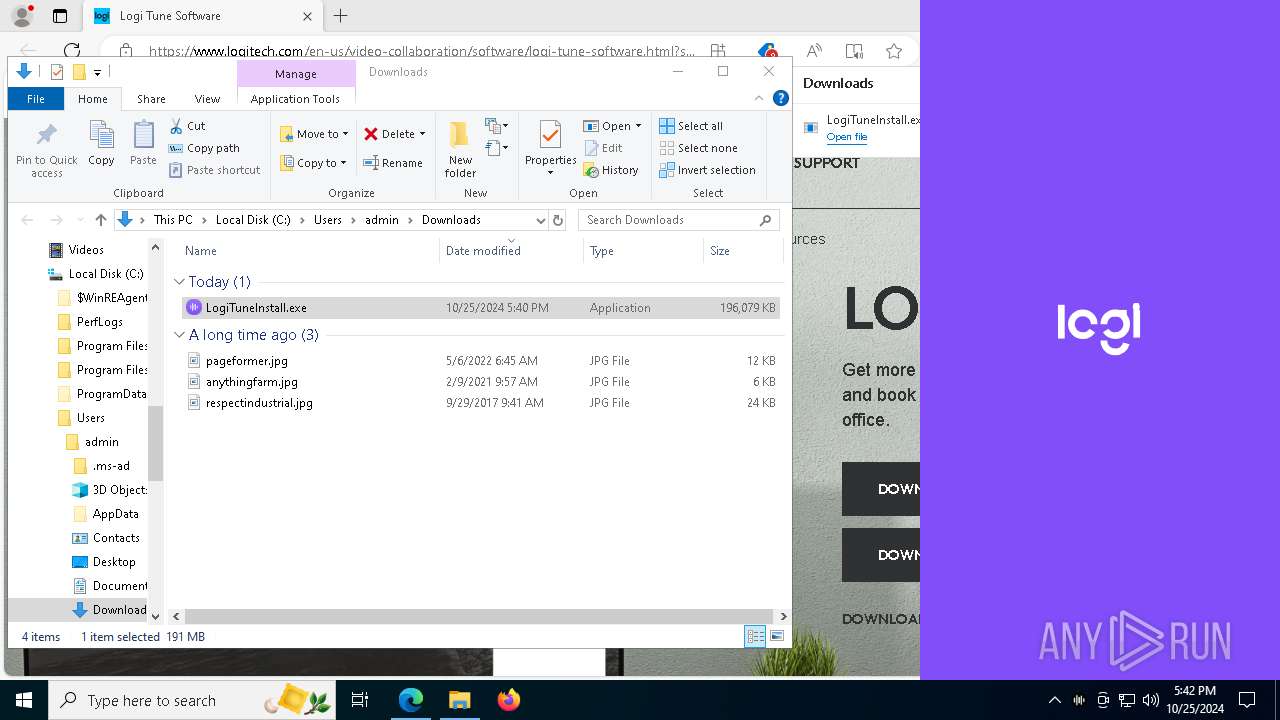The width and height of the screenshot is (1280, 720).
Task: Click the Up one level arrow
Action: point(100,220)
